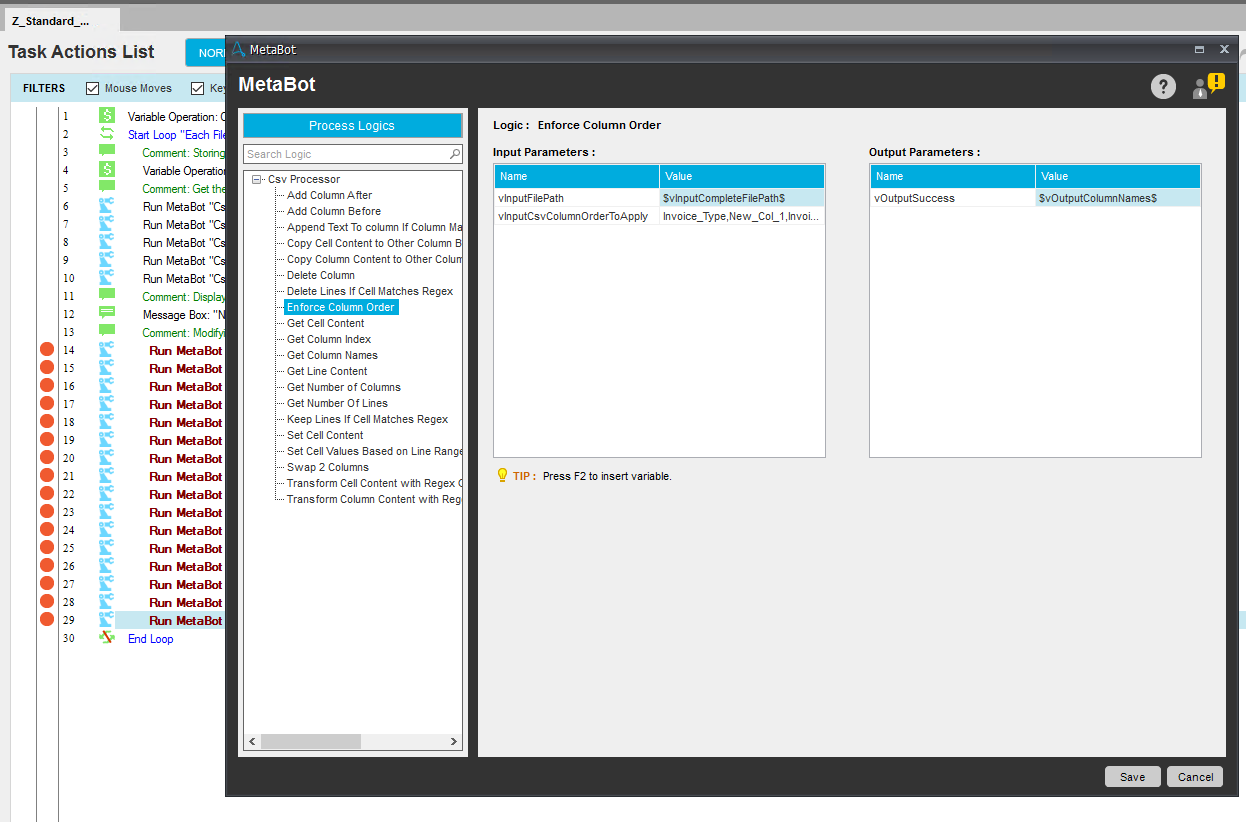The height and width of the screenshot is (822, 1246).
Task: Click the breakpoint dot on line 18
Action: (46, 422)
